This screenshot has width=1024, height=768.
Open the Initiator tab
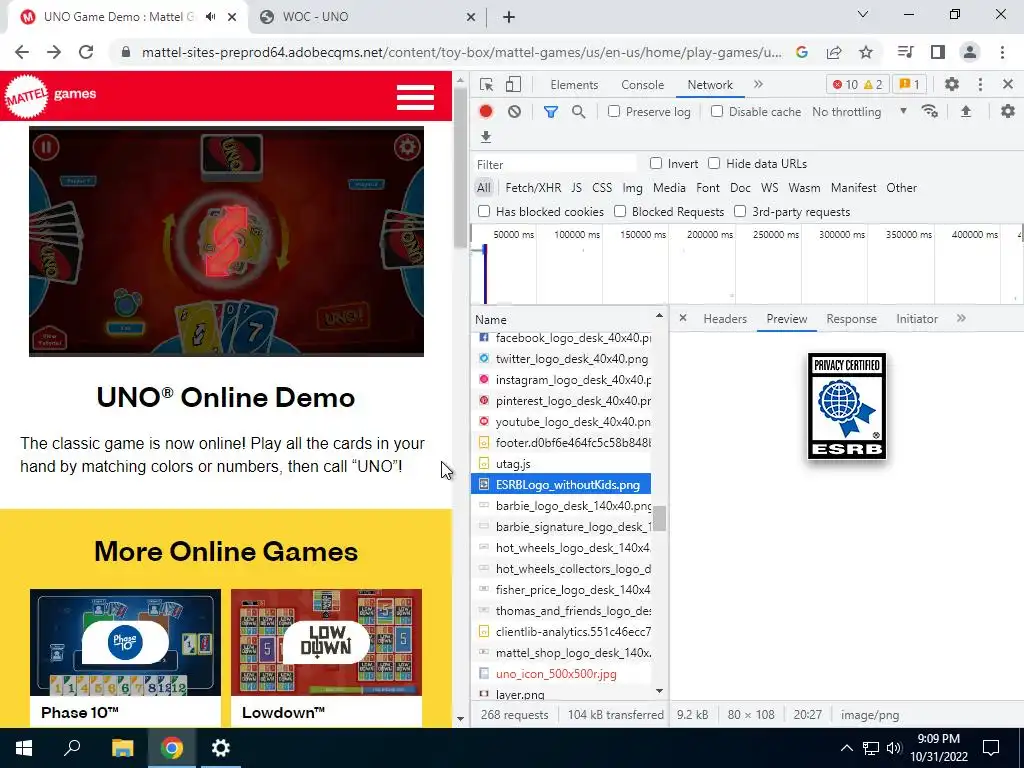coord(916,319)
